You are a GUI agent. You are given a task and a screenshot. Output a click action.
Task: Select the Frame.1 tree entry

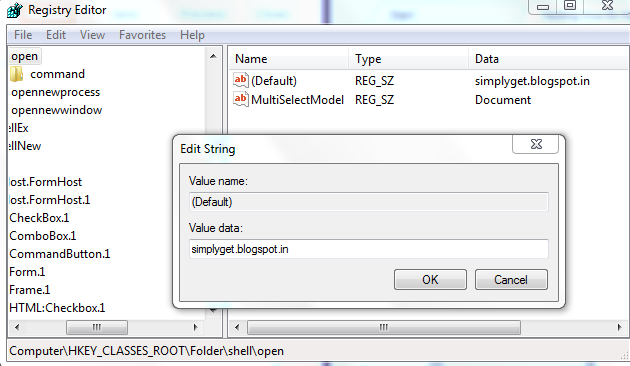click(x=30, y=290)
